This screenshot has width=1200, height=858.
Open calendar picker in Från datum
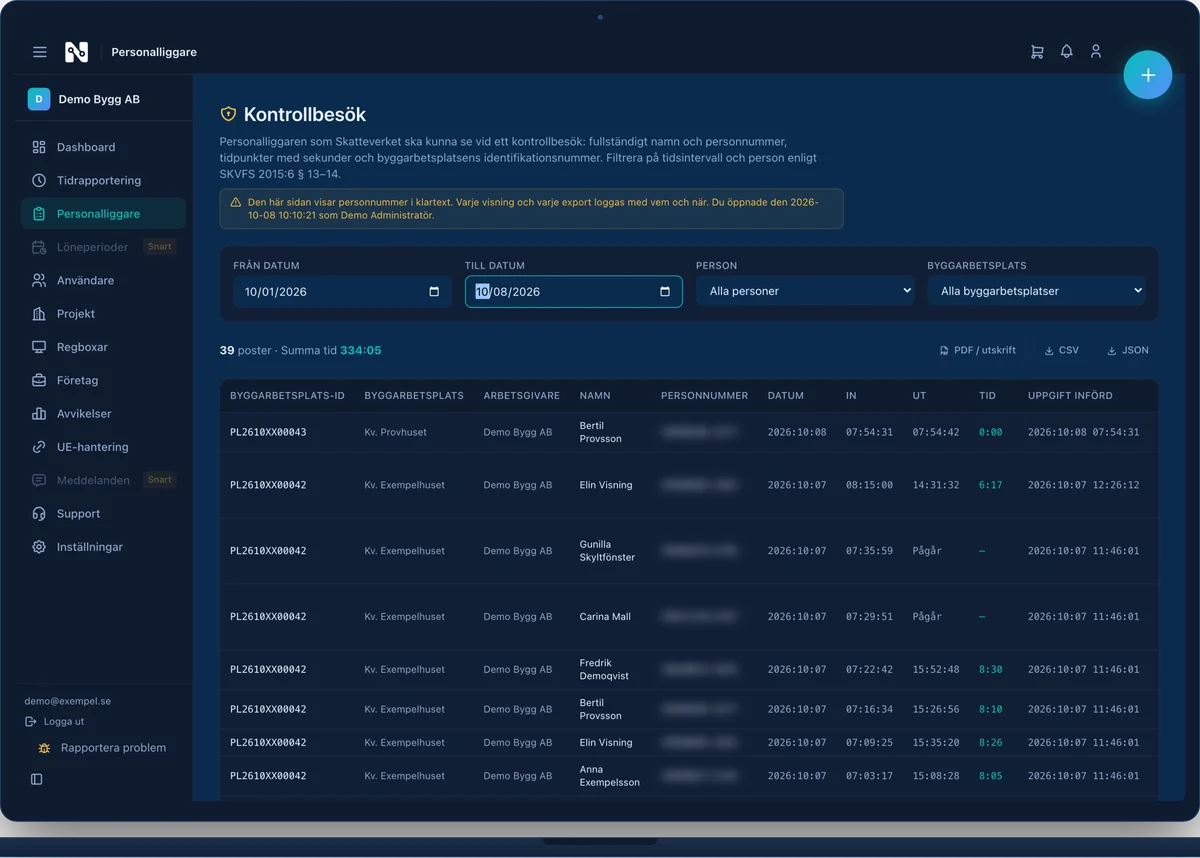coord(434,292)
